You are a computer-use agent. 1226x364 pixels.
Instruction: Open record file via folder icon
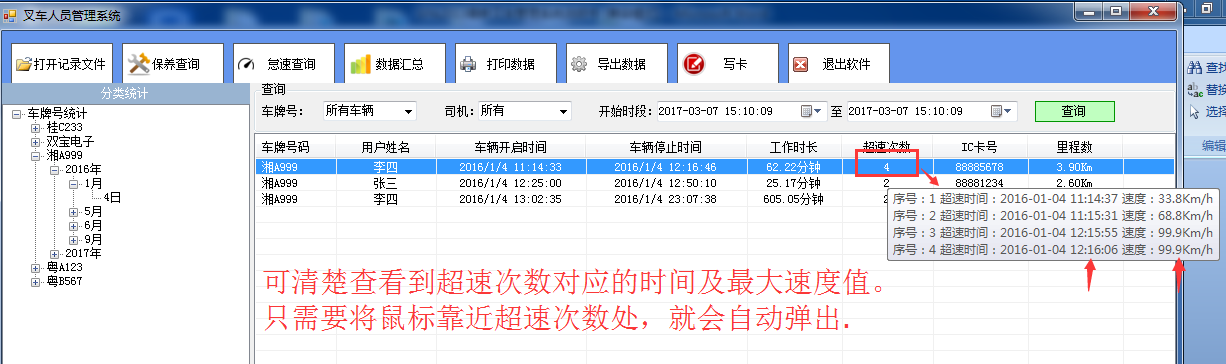click(x=24, y=64)
